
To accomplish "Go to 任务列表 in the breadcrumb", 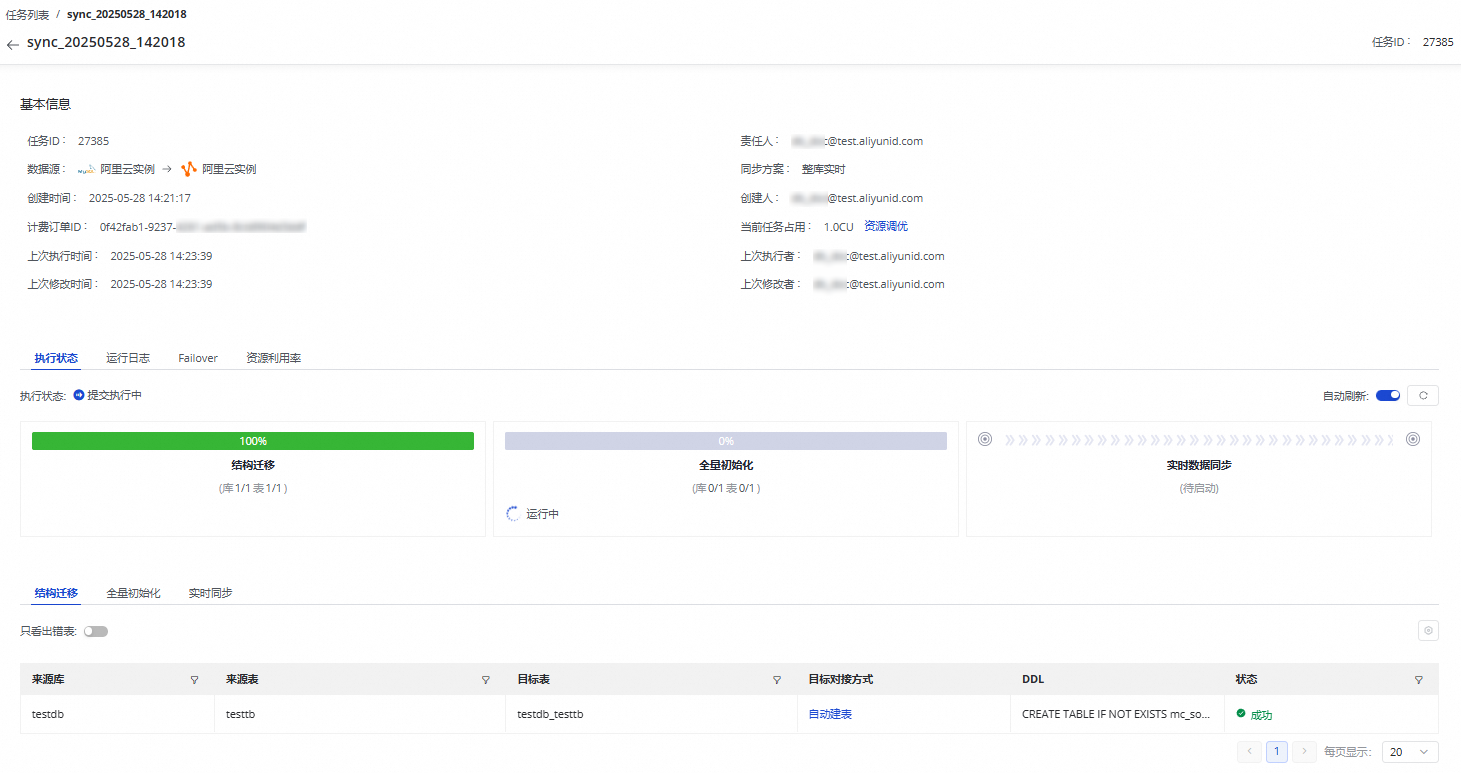I will 28,15.
